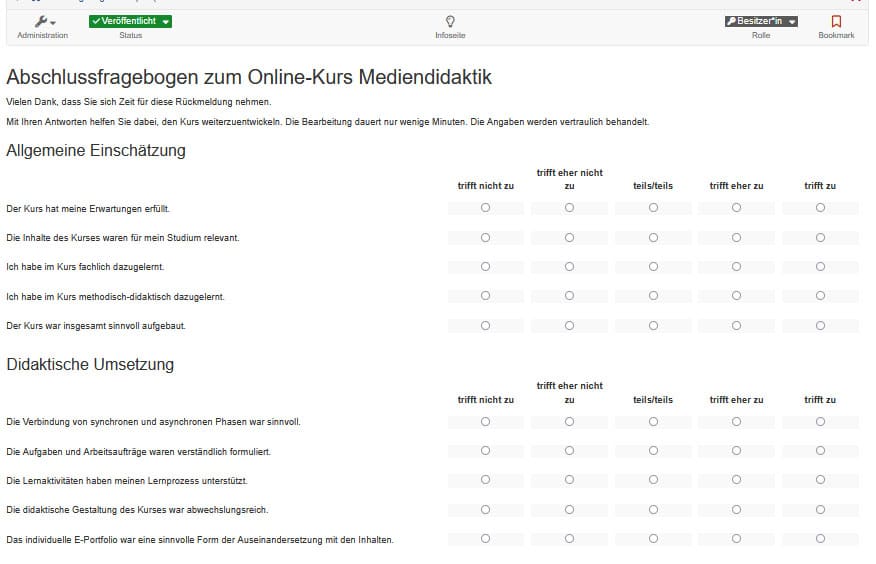Select 'trifft nicht zu' for 'fachlich dazugelernt'
876x564 pixels.
pos(486,267)
